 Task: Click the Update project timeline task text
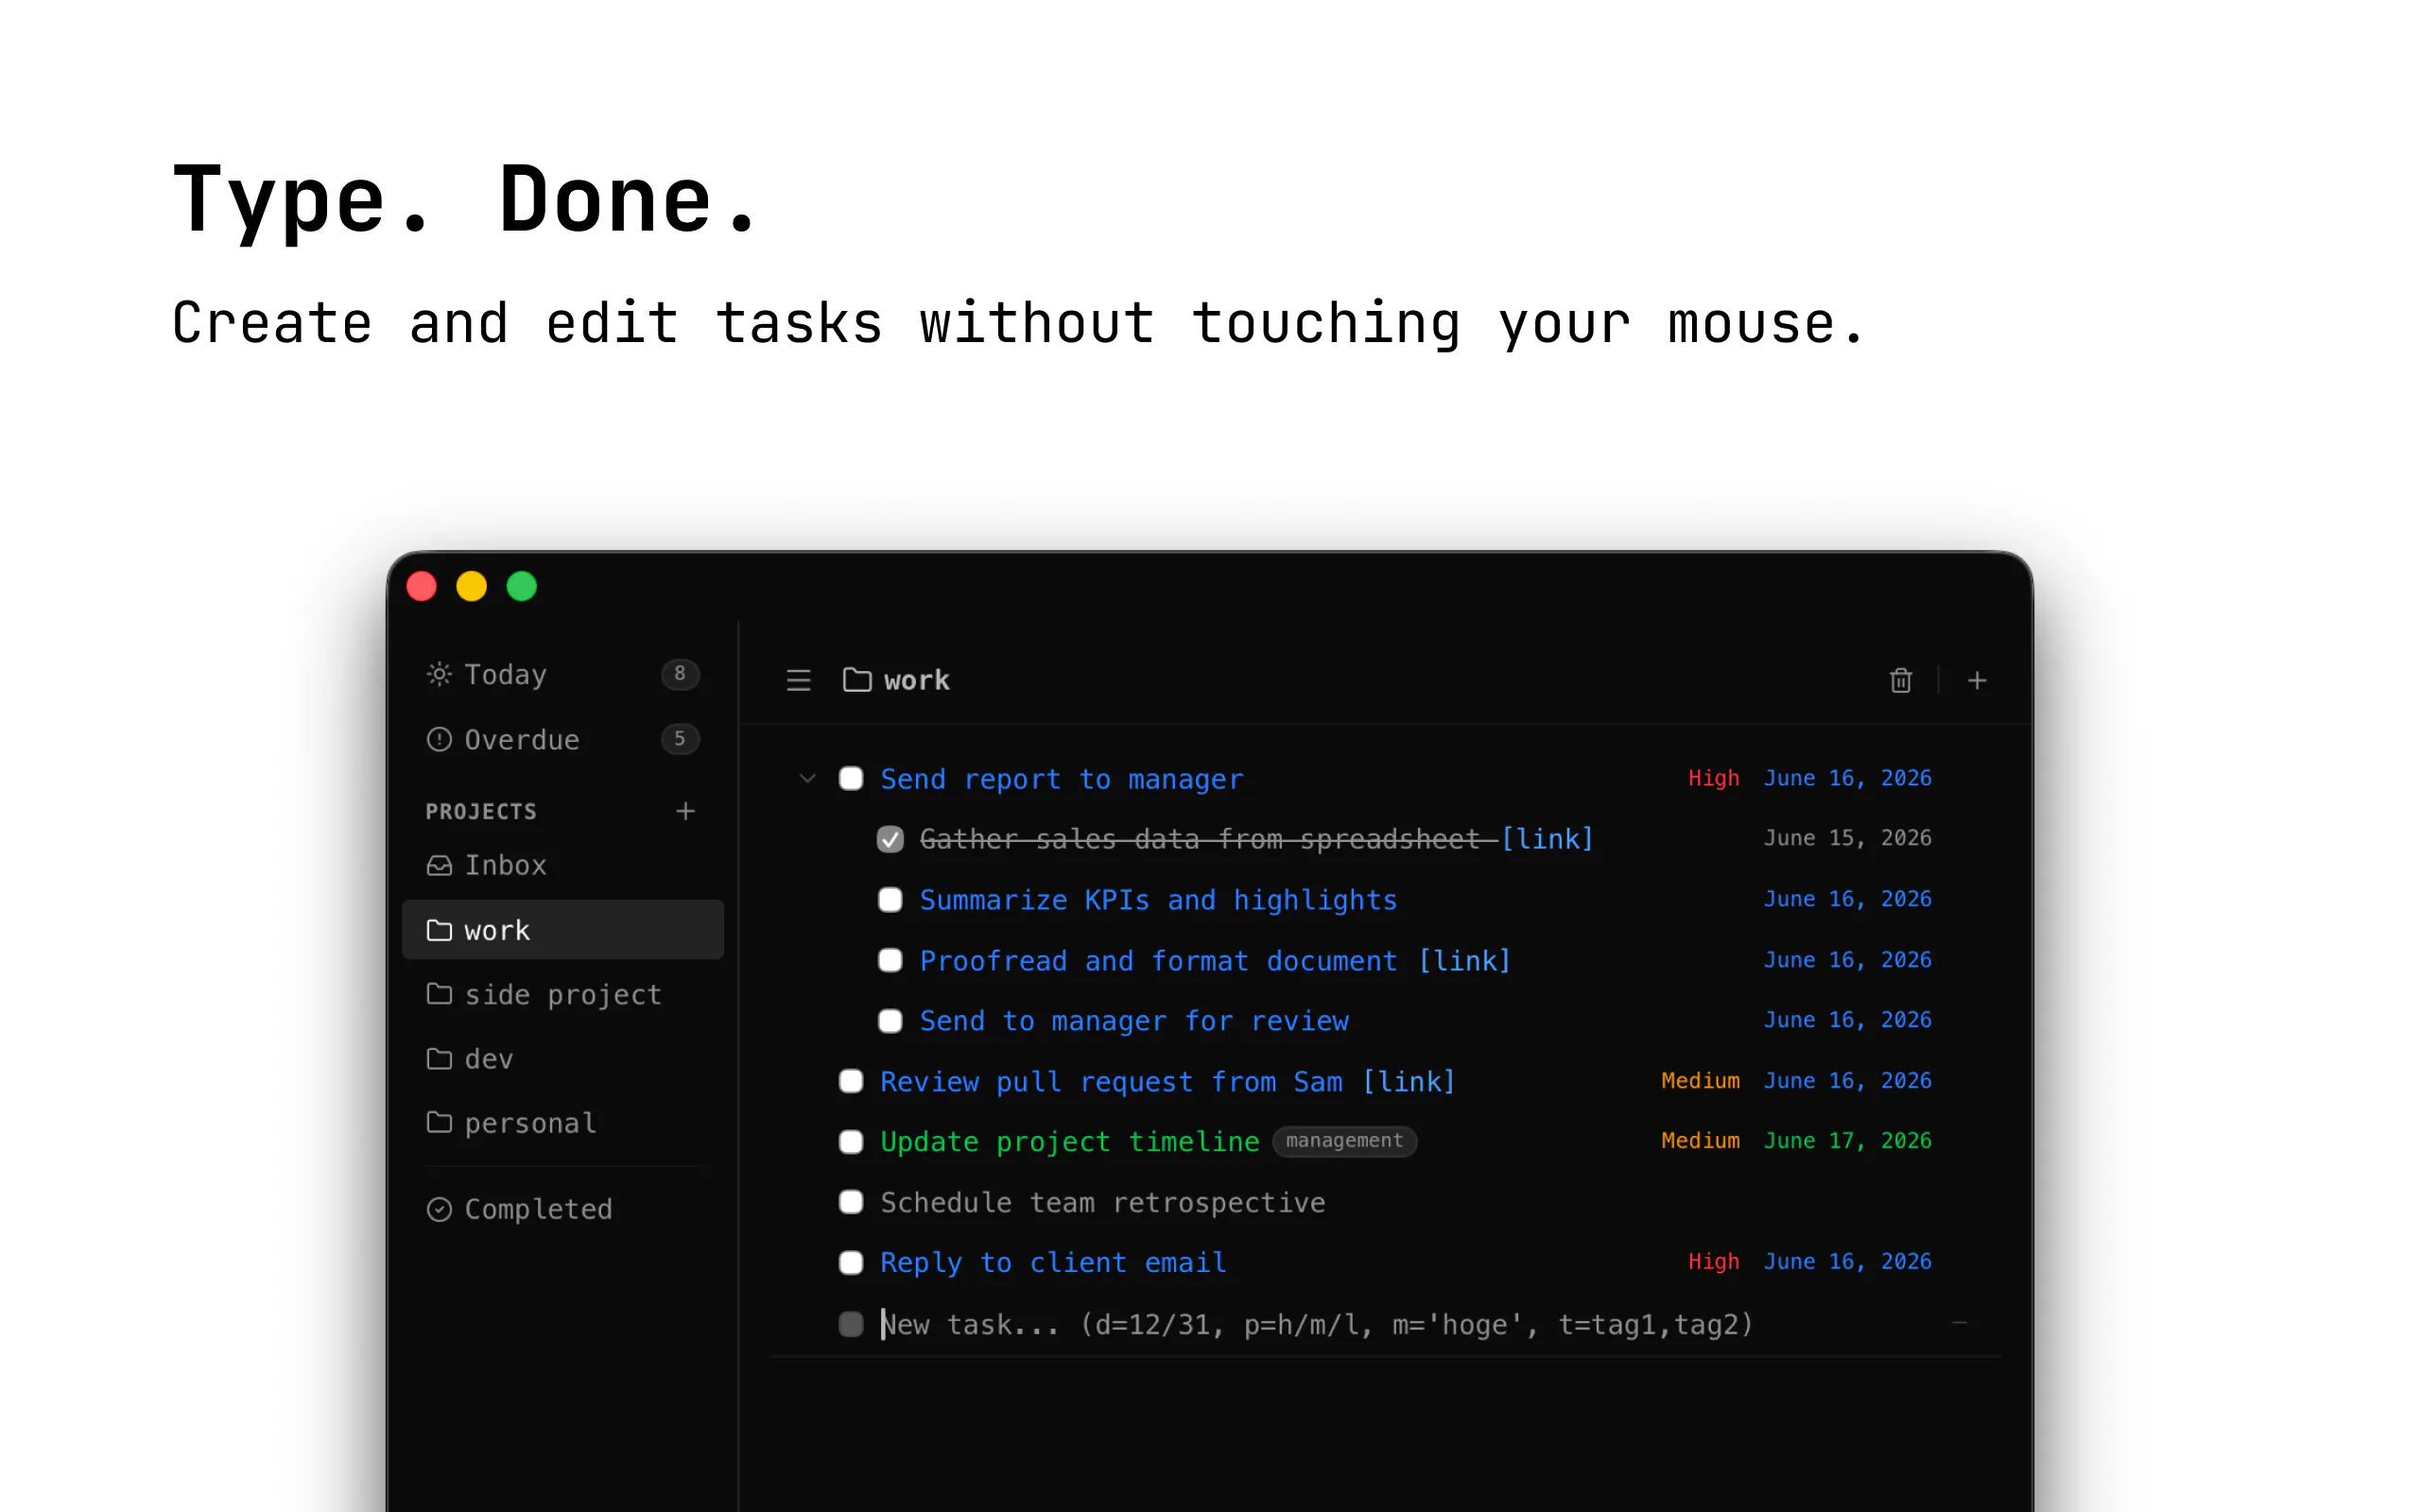pyautogui.click(x=1069, y=1142)
